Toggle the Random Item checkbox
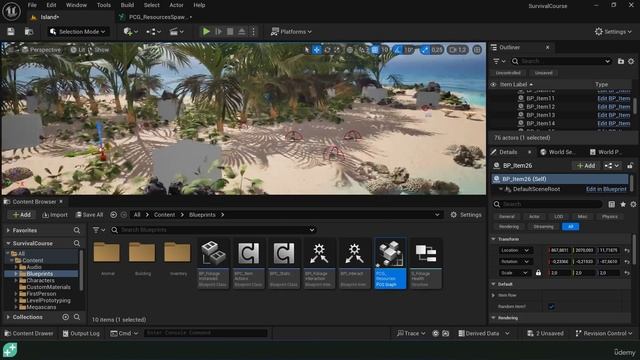 click(x=551, y=307)
